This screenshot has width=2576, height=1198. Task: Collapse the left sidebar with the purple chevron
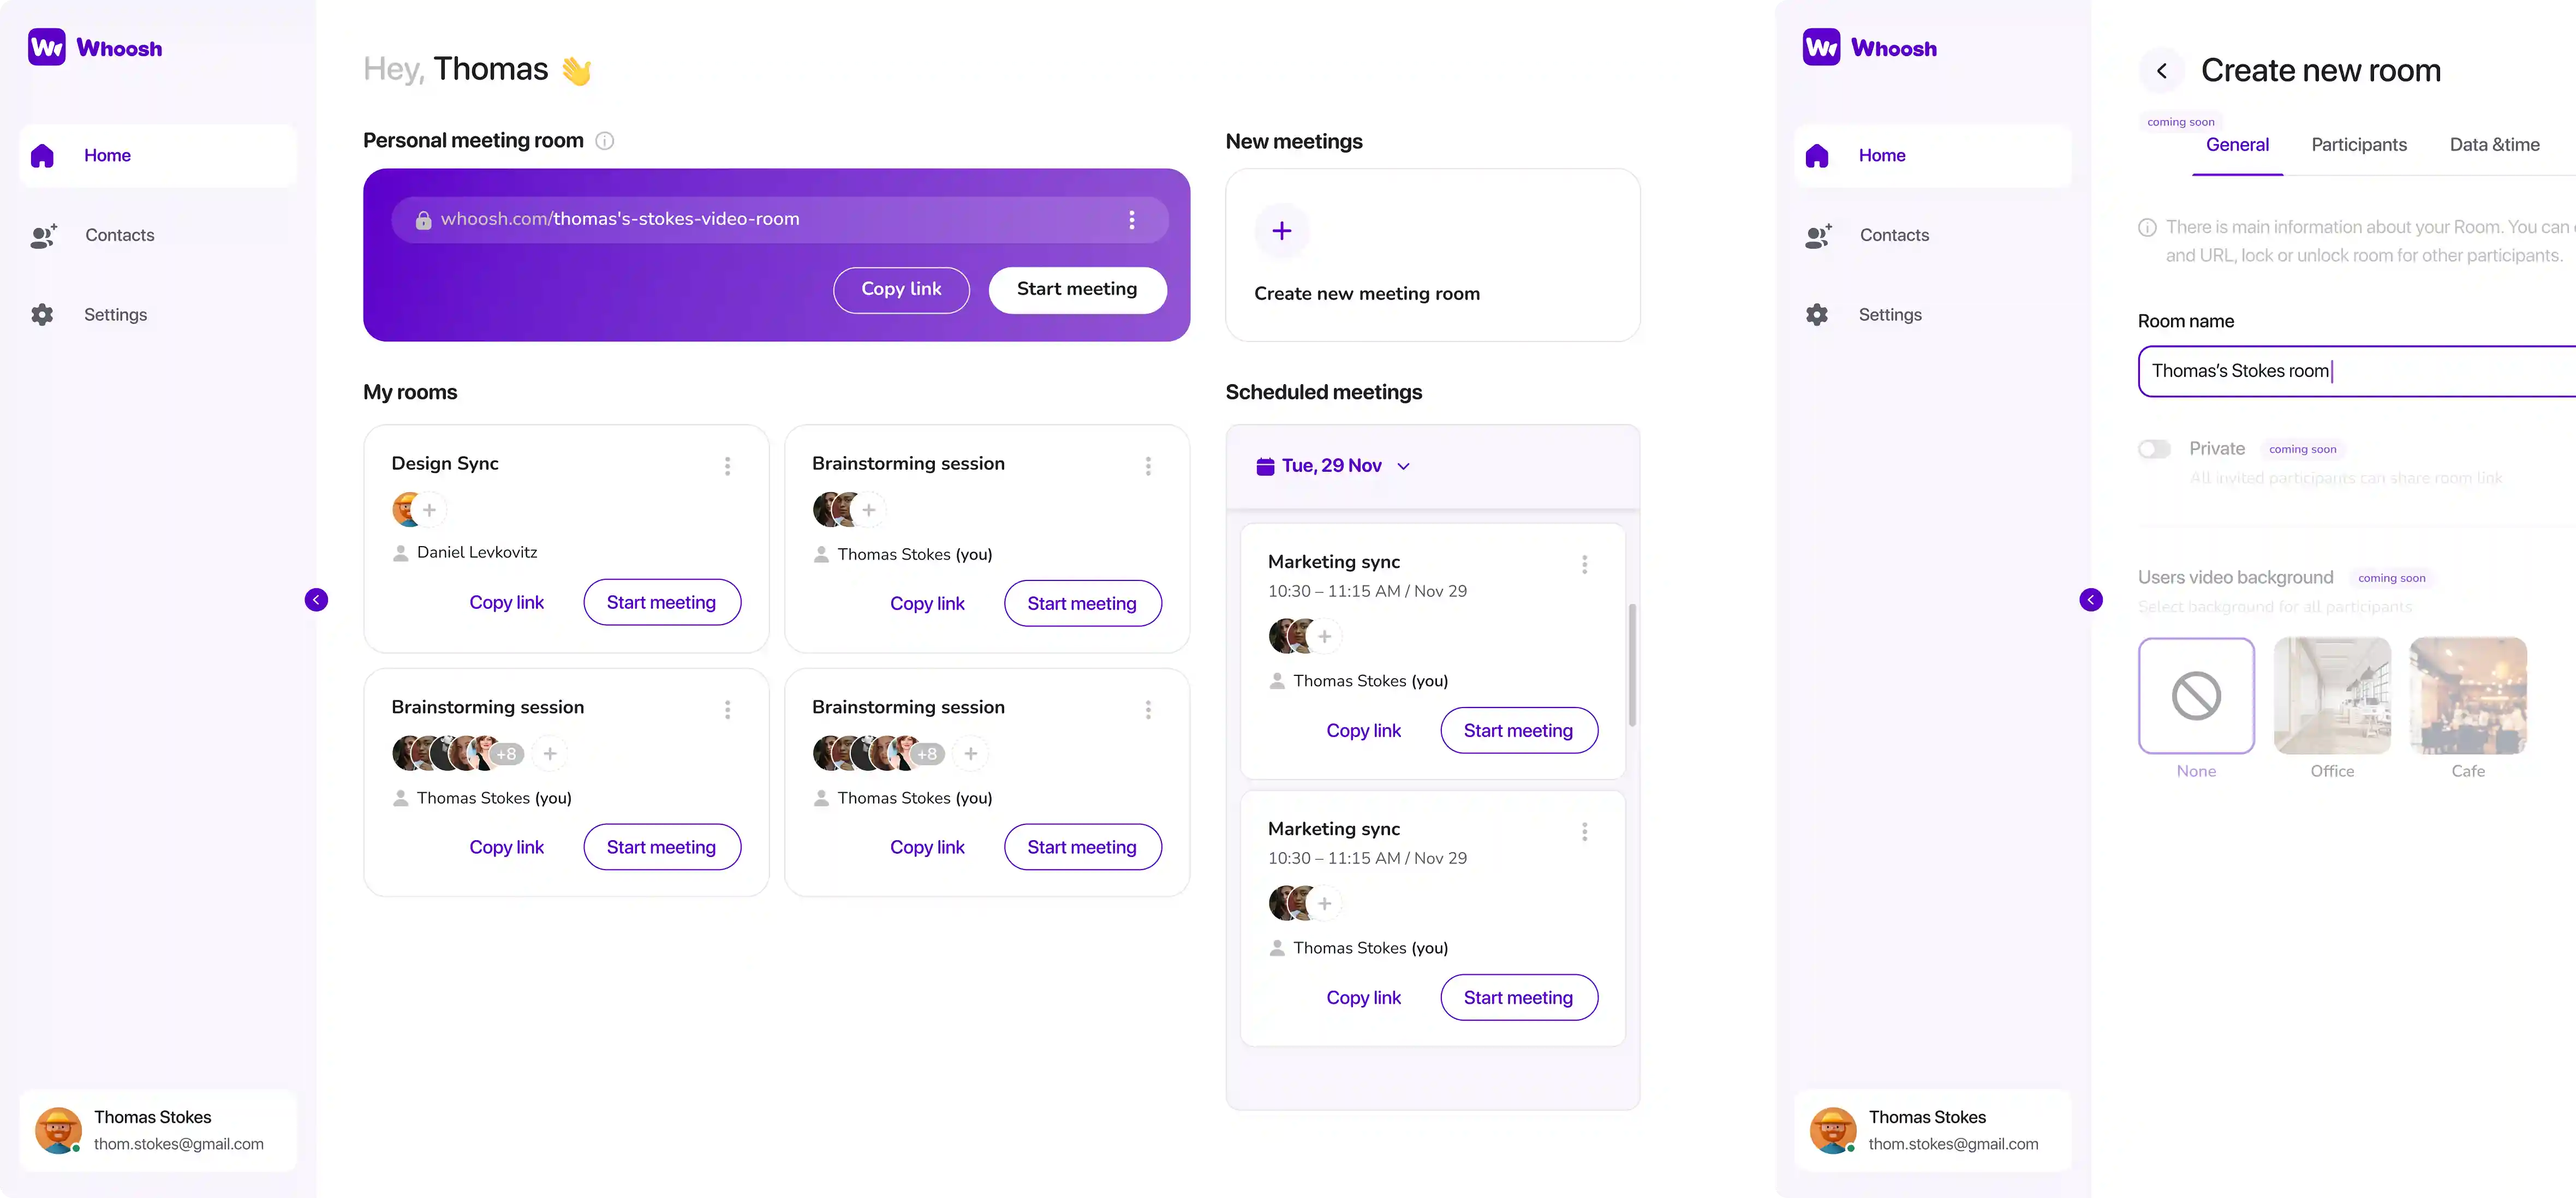[x=316, y=600]
